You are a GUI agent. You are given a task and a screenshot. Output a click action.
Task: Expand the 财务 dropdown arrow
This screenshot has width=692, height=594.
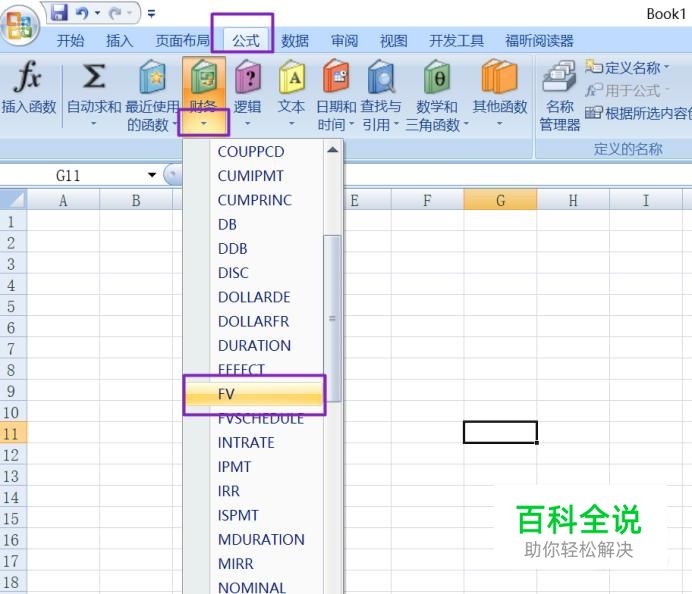[x=203, y=124]
